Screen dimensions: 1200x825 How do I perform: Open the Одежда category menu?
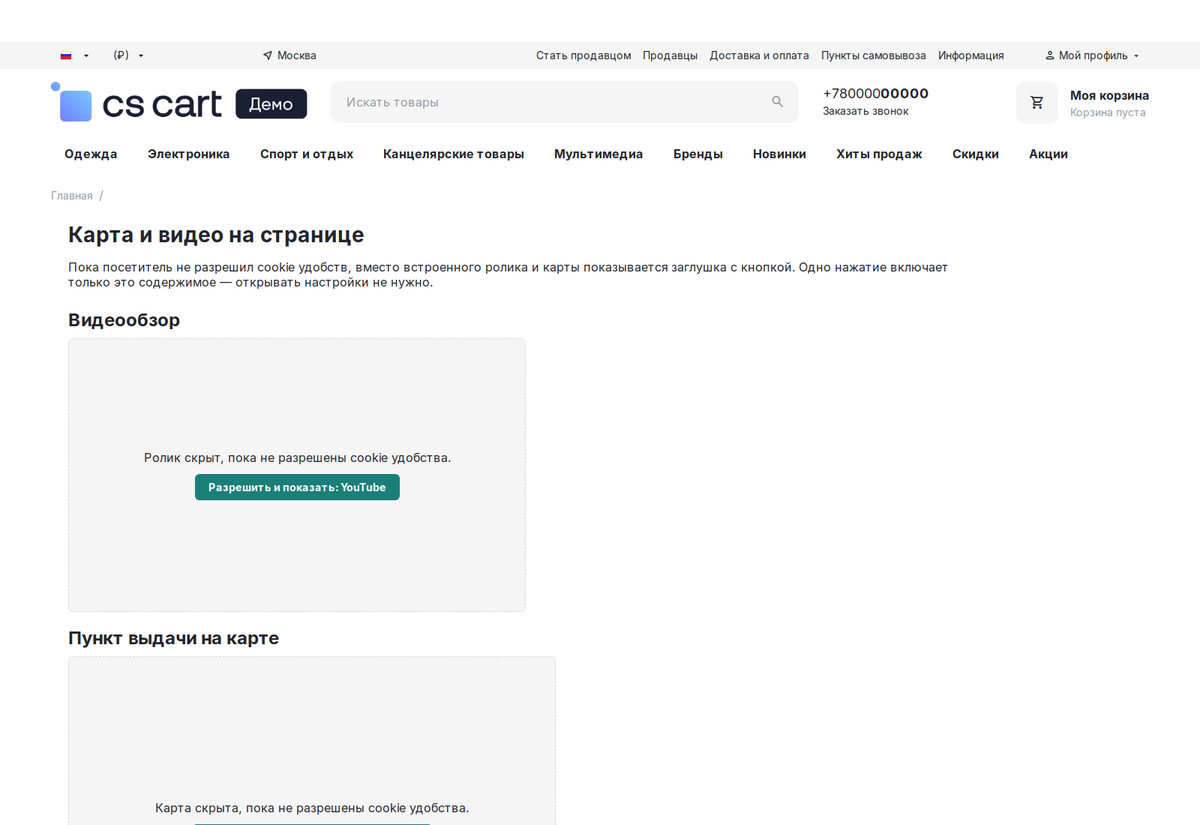91,154
